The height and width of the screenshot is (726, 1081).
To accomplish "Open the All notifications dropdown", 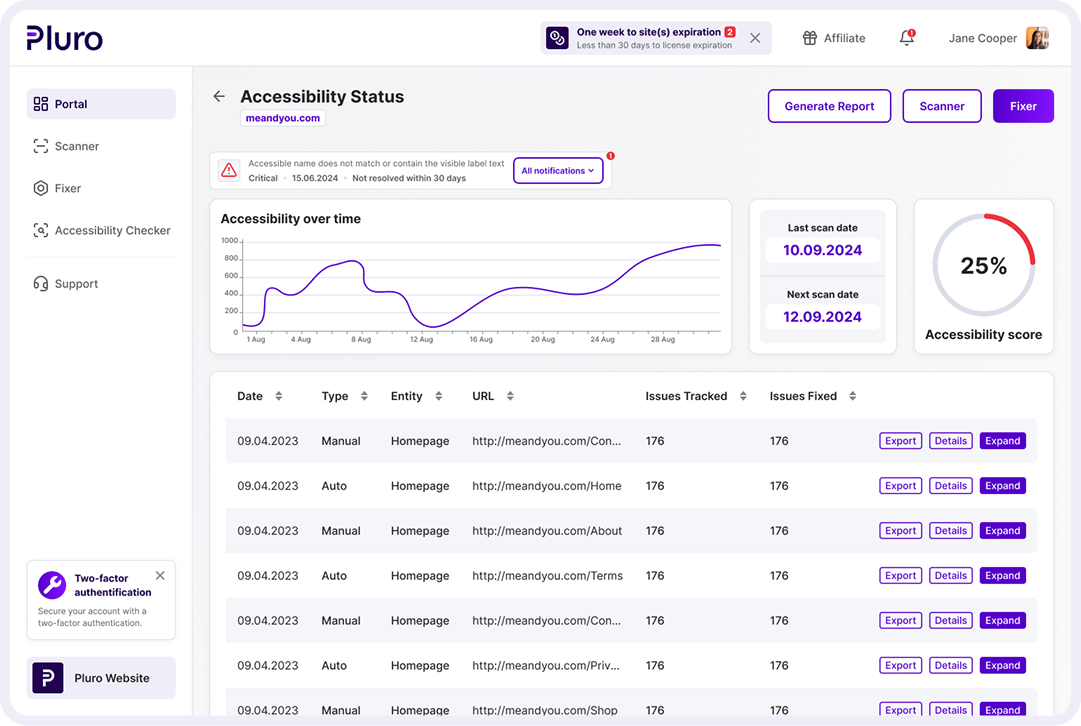I will (x=558, y=171).
